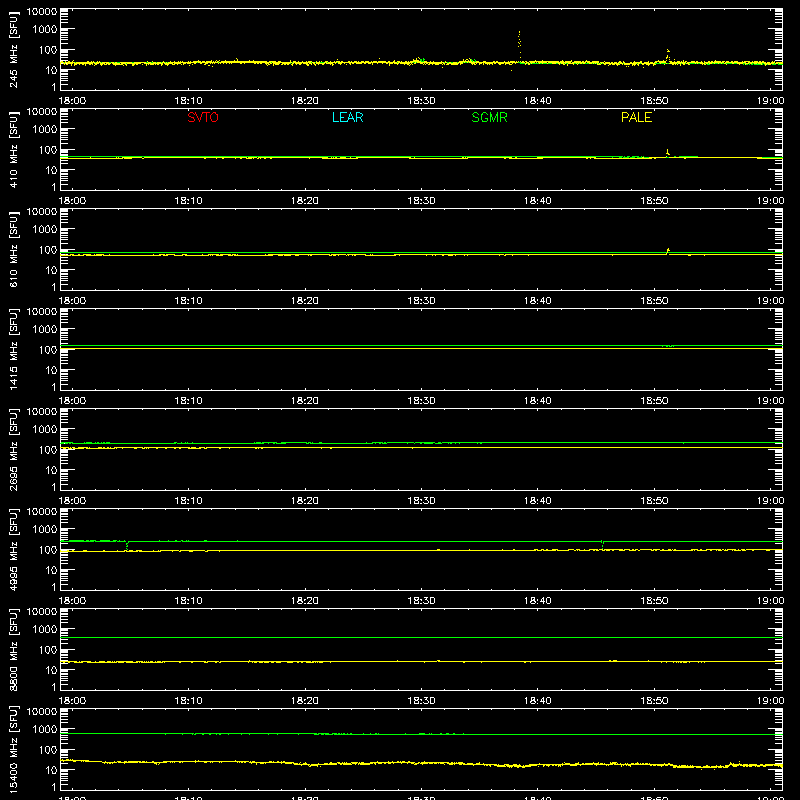Select the 245 MHz [SFU] axis title
Screen dimensions: 800x800
point(14,49)
